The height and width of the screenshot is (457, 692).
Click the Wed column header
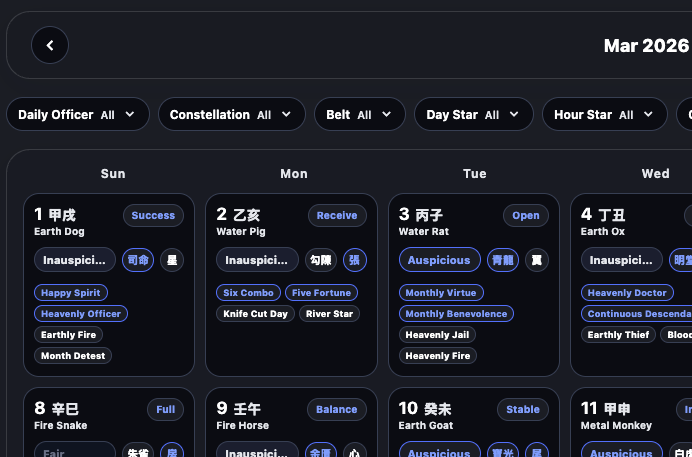point(655,173)
